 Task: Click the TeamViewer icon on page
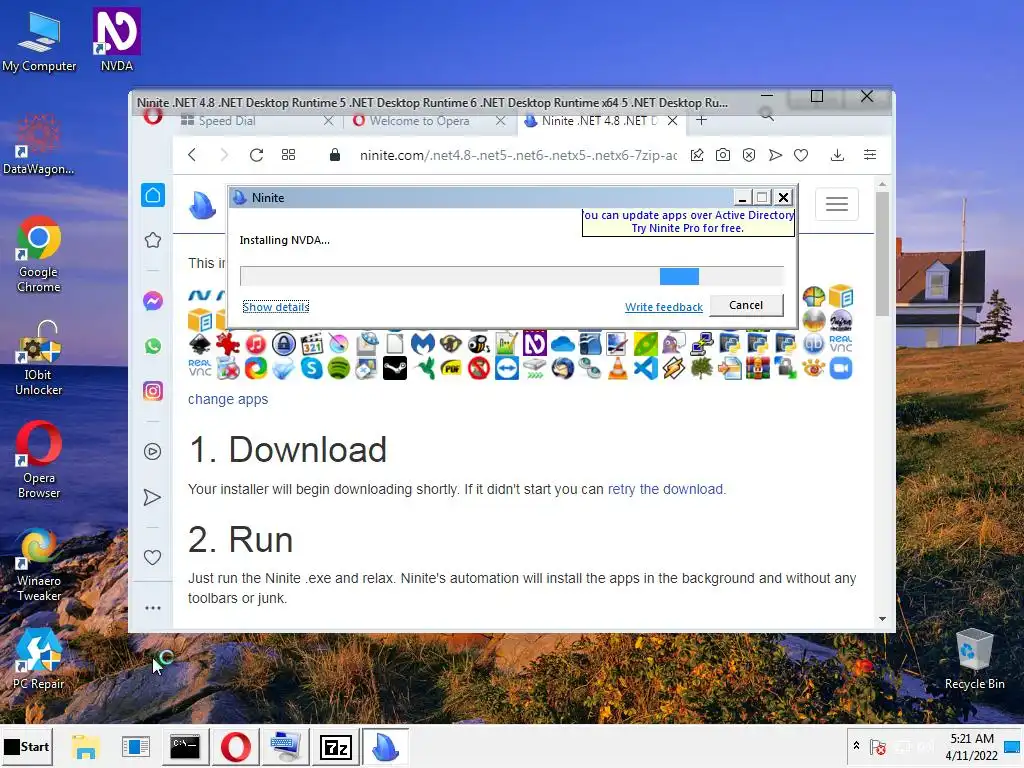tap(507, 368)
